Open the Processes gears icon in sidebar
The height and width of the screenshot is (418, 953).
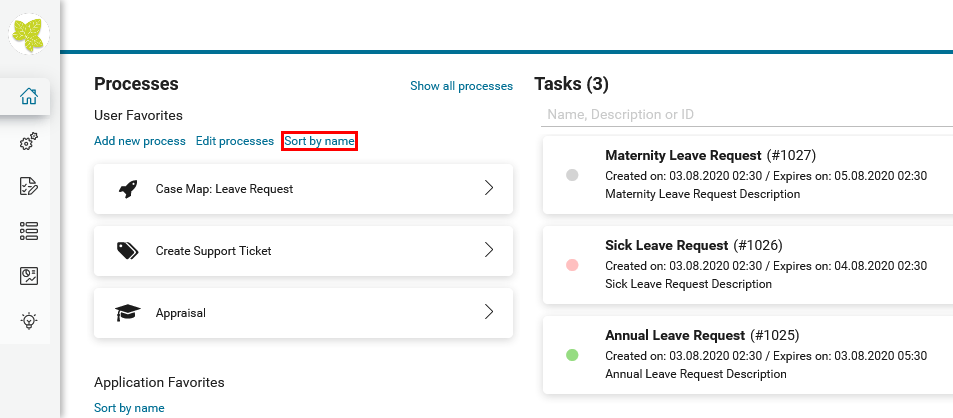[29, 142]
